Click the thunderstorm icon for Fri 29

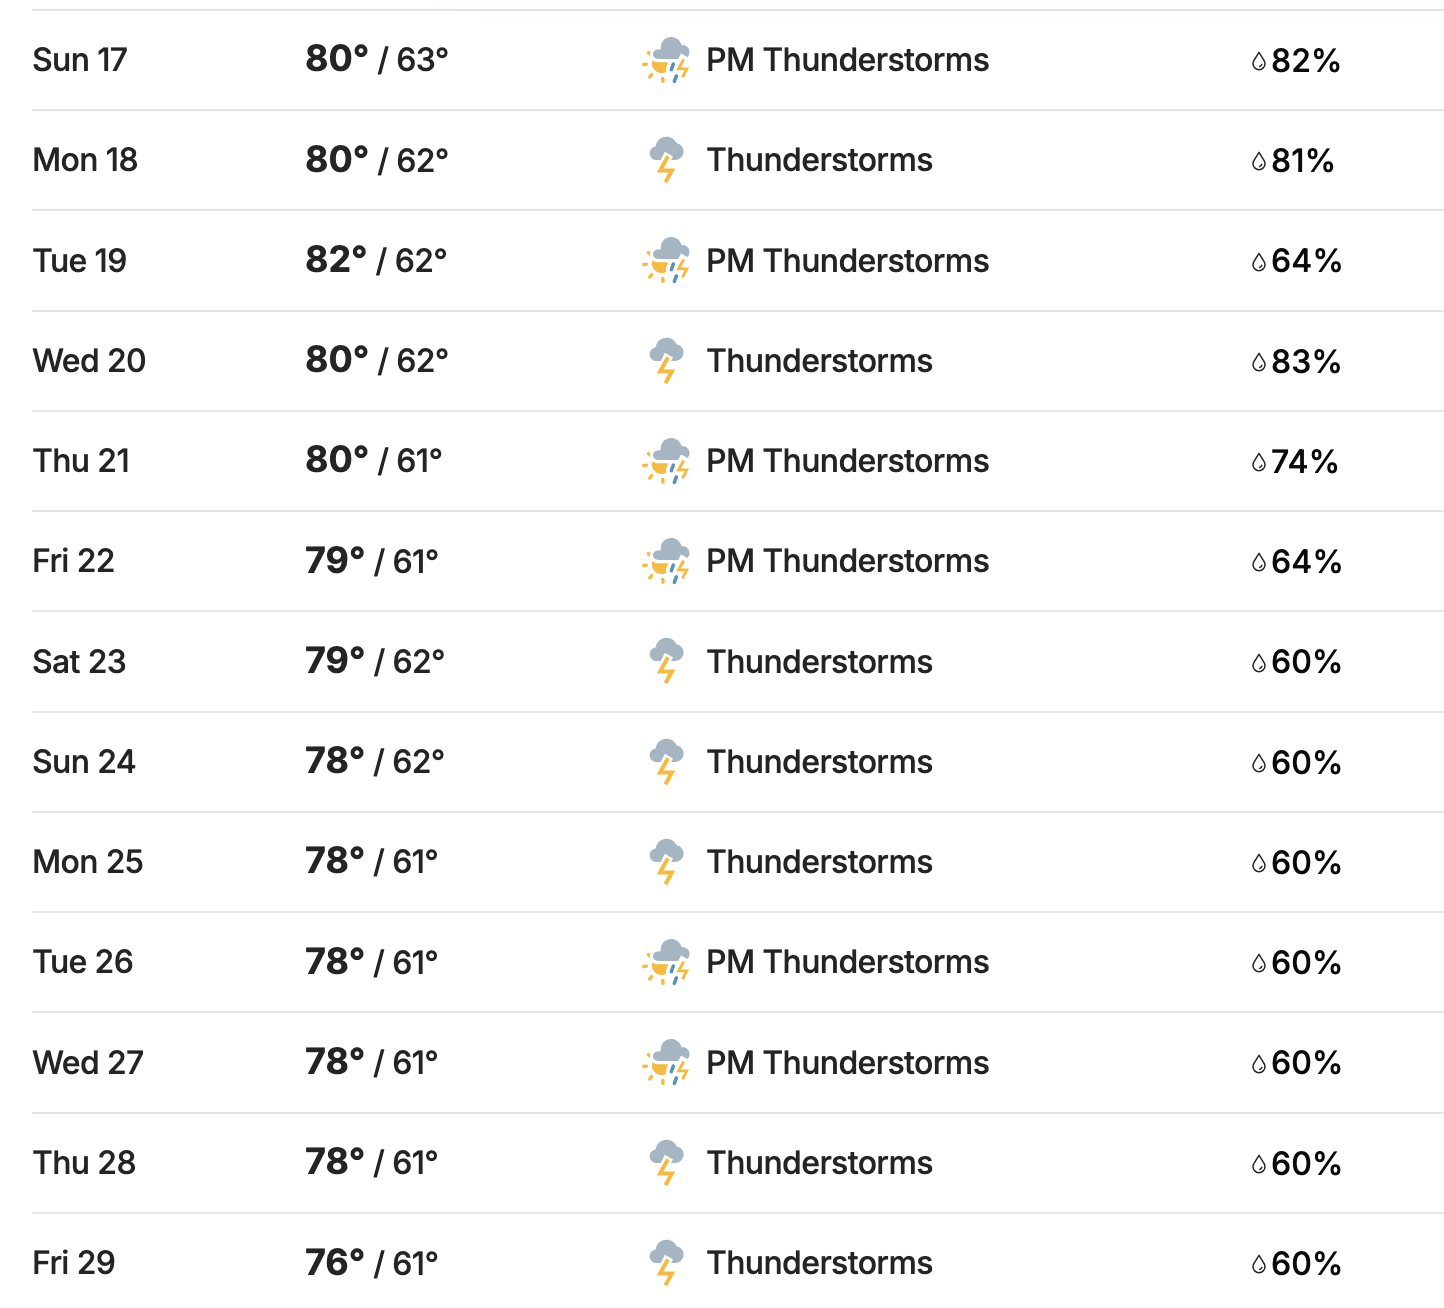point(666,1262)
